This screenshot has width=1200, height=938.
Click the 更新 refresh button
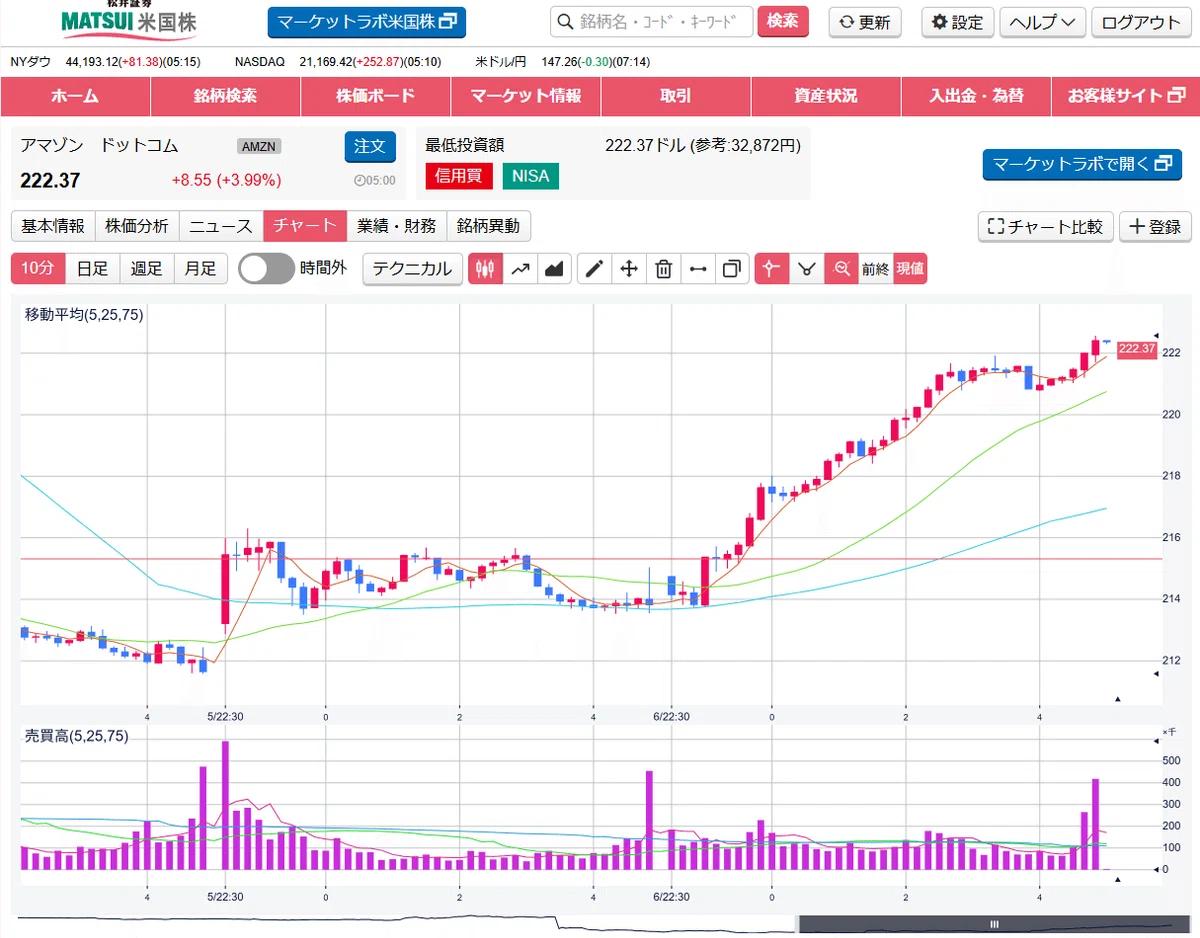coord(865,22)
